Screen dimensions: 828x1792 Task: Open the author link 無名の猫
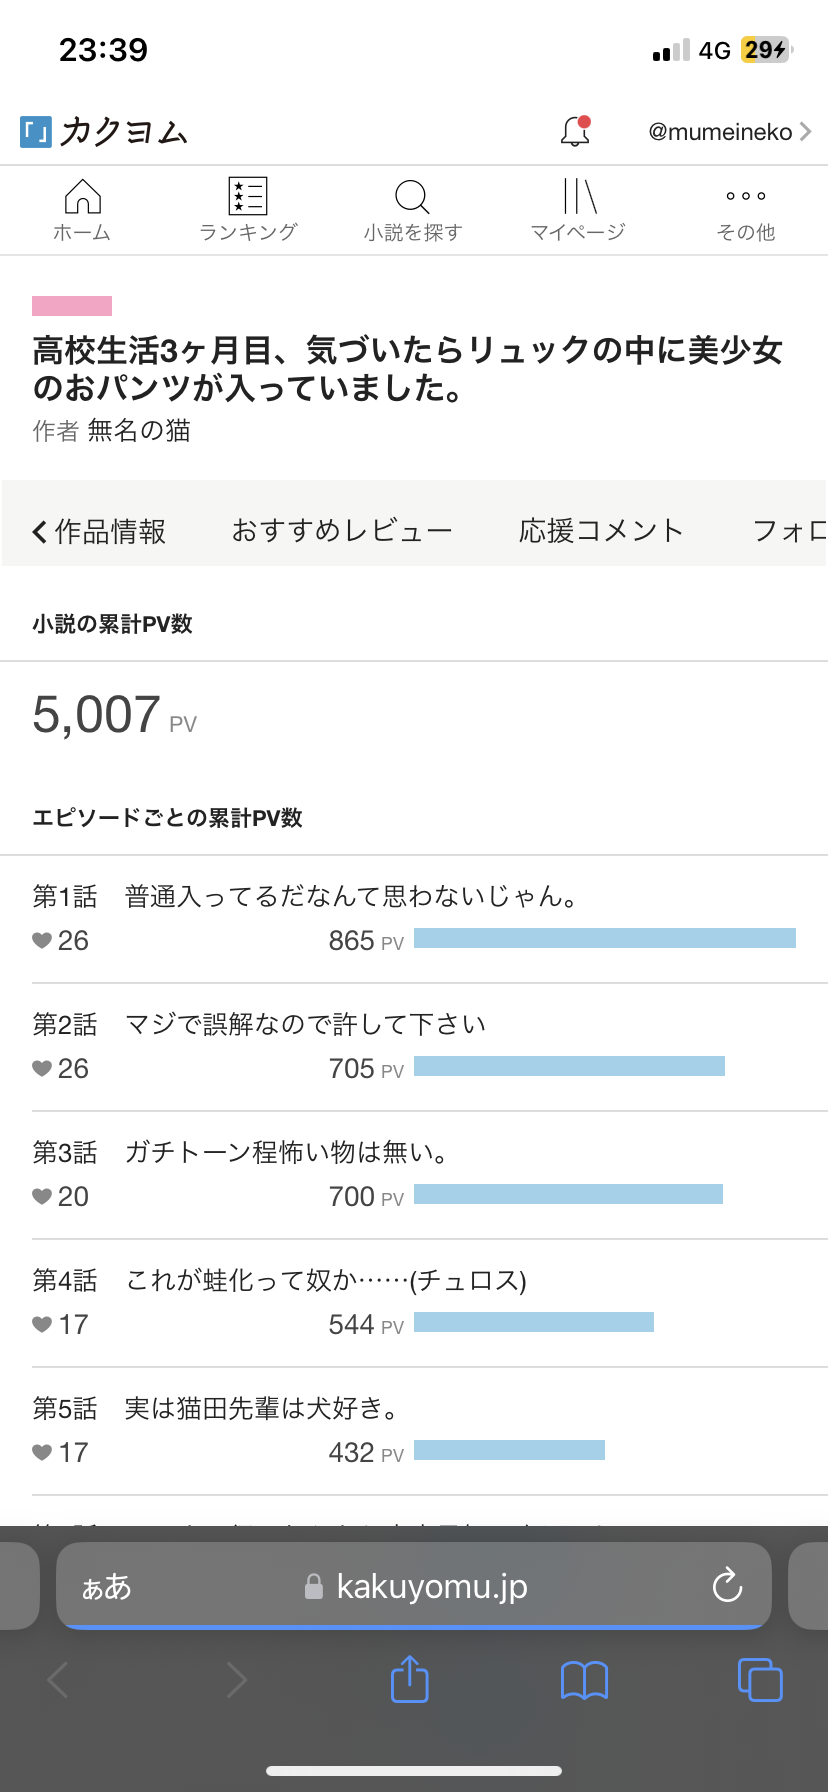pos(139,431)
